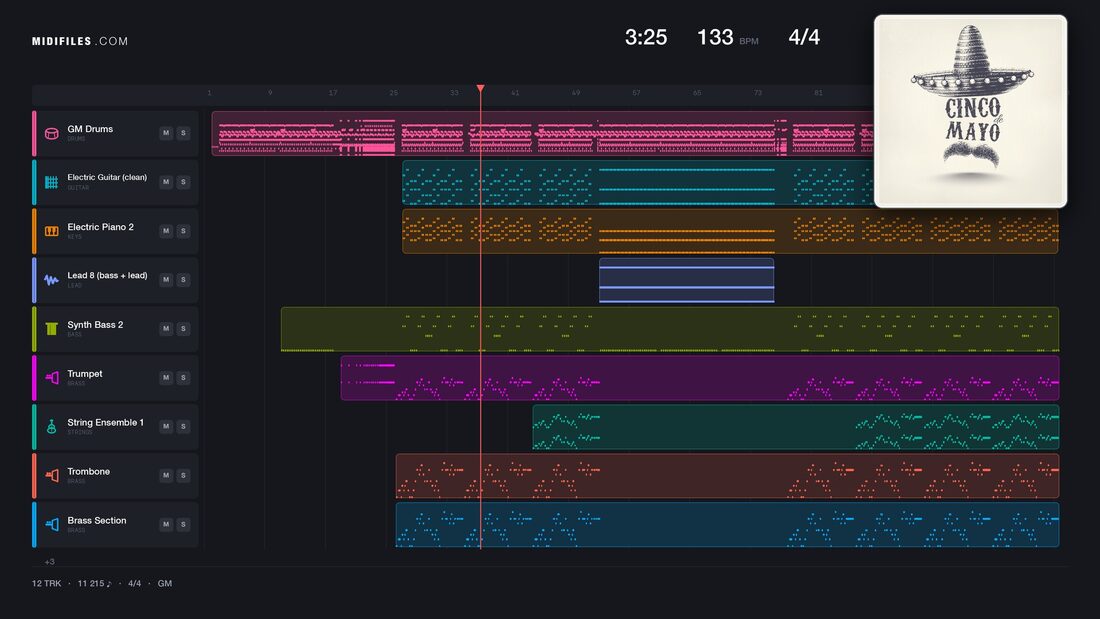Click the 12 TRK status entry
Image resolution: width=1100 pixels, height=619 pixels.
46,583
